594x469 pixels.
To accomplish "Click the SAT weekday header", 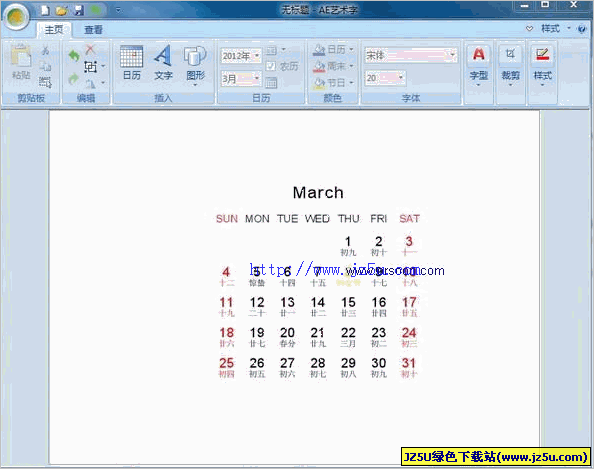I will point(409,219).
